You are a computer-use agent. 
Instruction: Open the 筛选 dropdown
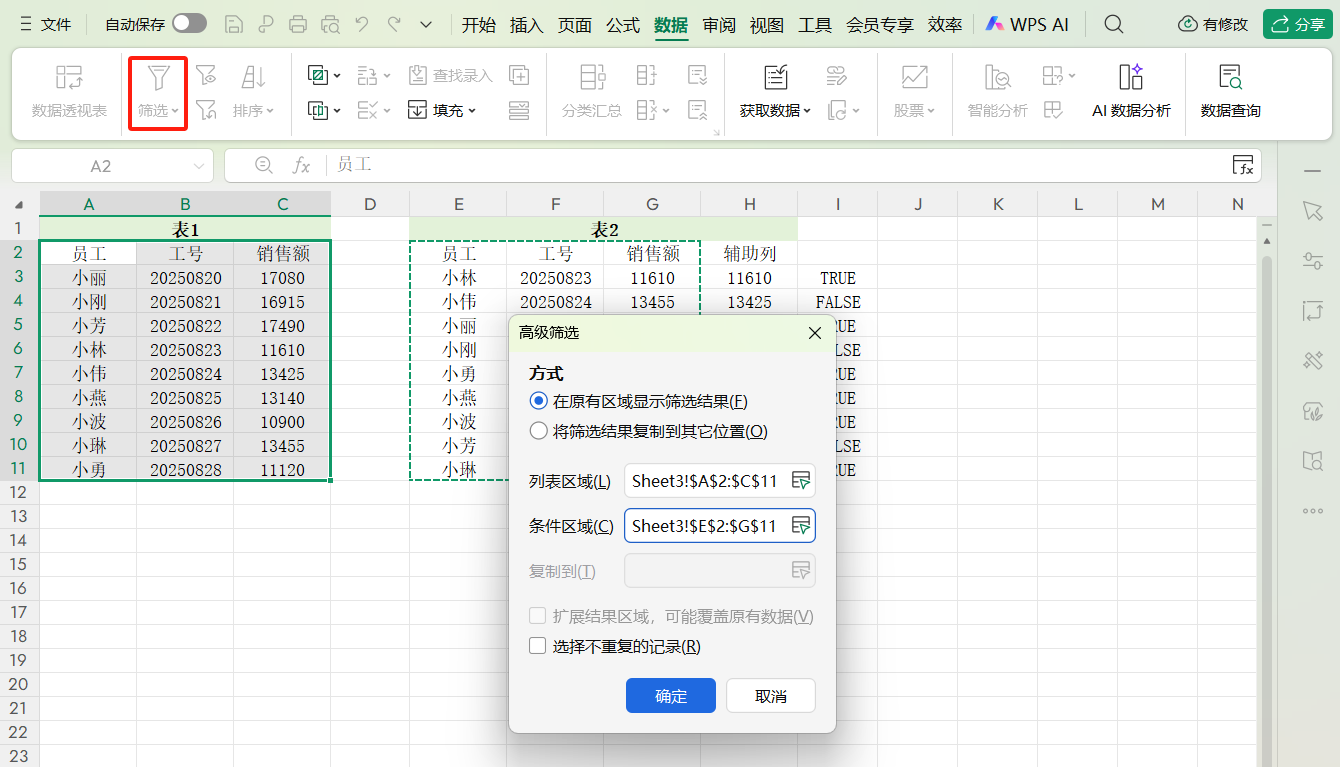click(x=158, y=111)
